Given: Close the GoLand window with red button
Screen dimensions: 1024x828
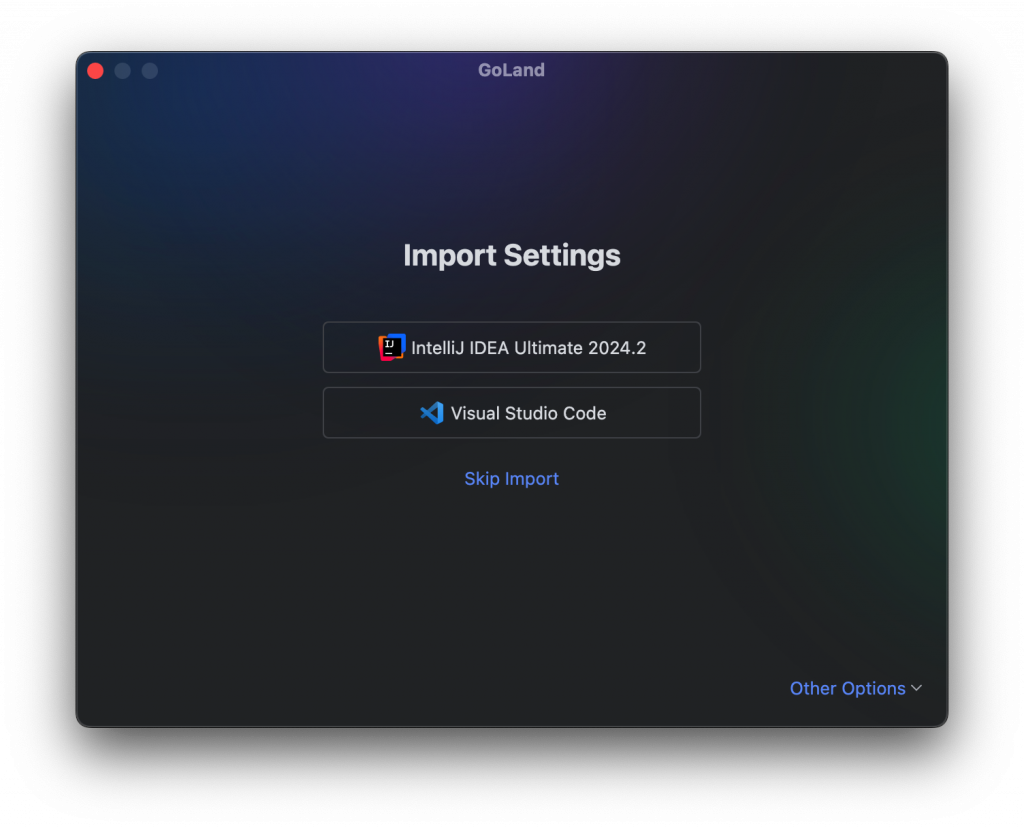Looking at the screenshot, I should click(x=95, y=71).
